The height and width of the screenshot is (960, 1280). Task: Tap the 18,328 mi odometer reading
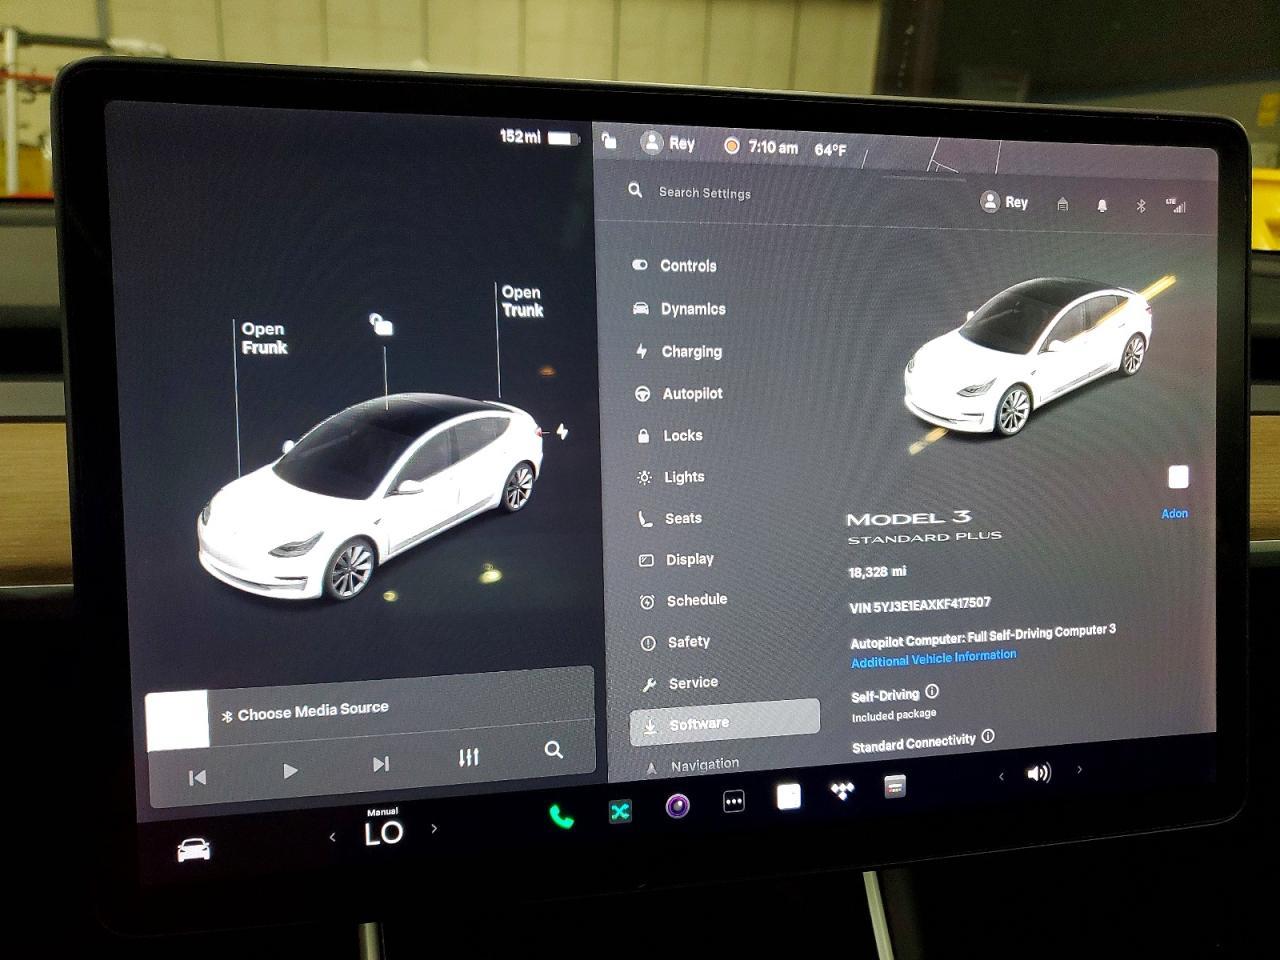coord(877,572)
